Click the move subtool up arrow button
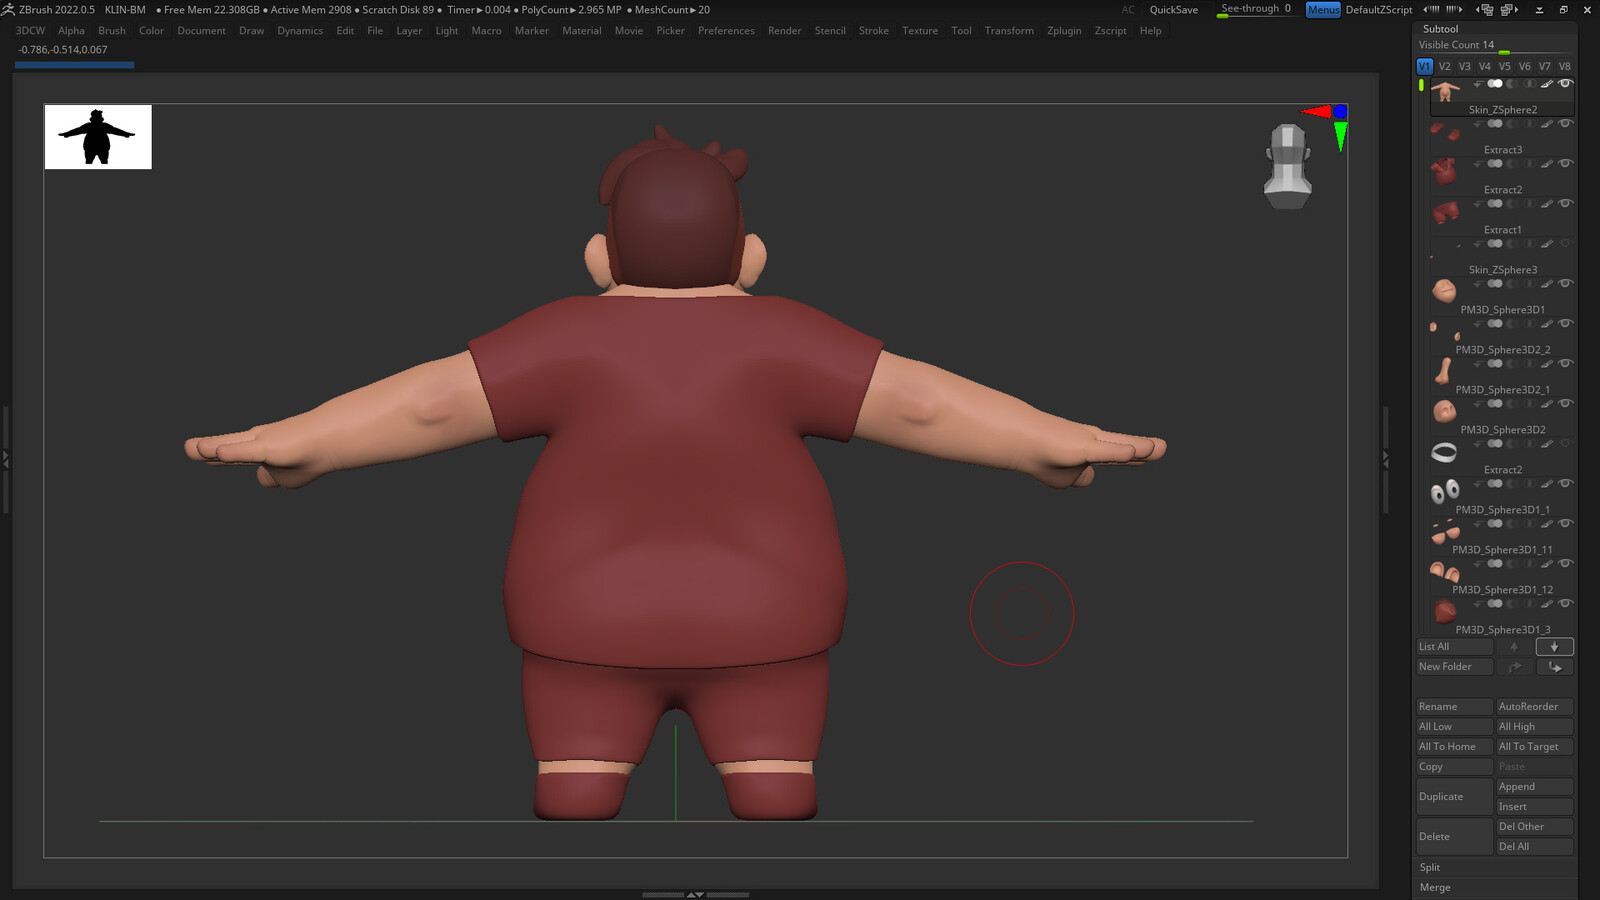Image resolution: width=1600 pixels, height=900 pixels. tap(1514, 647)
